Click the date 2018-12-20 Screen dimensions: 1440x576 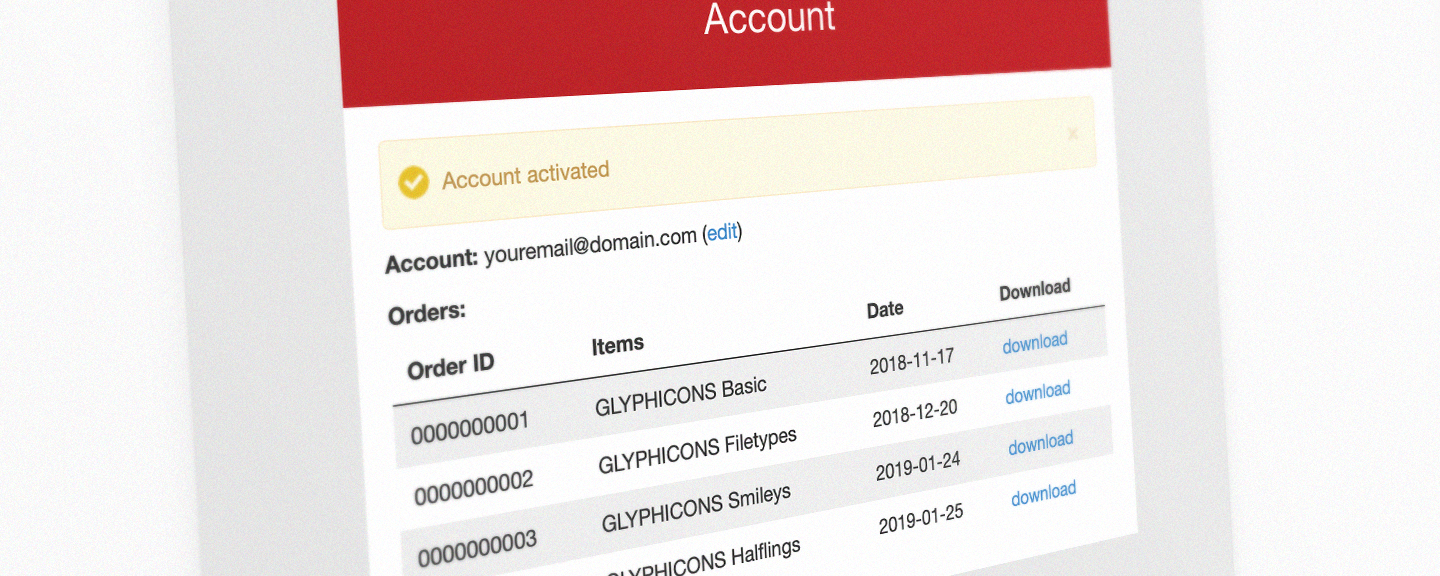point(915,413)
